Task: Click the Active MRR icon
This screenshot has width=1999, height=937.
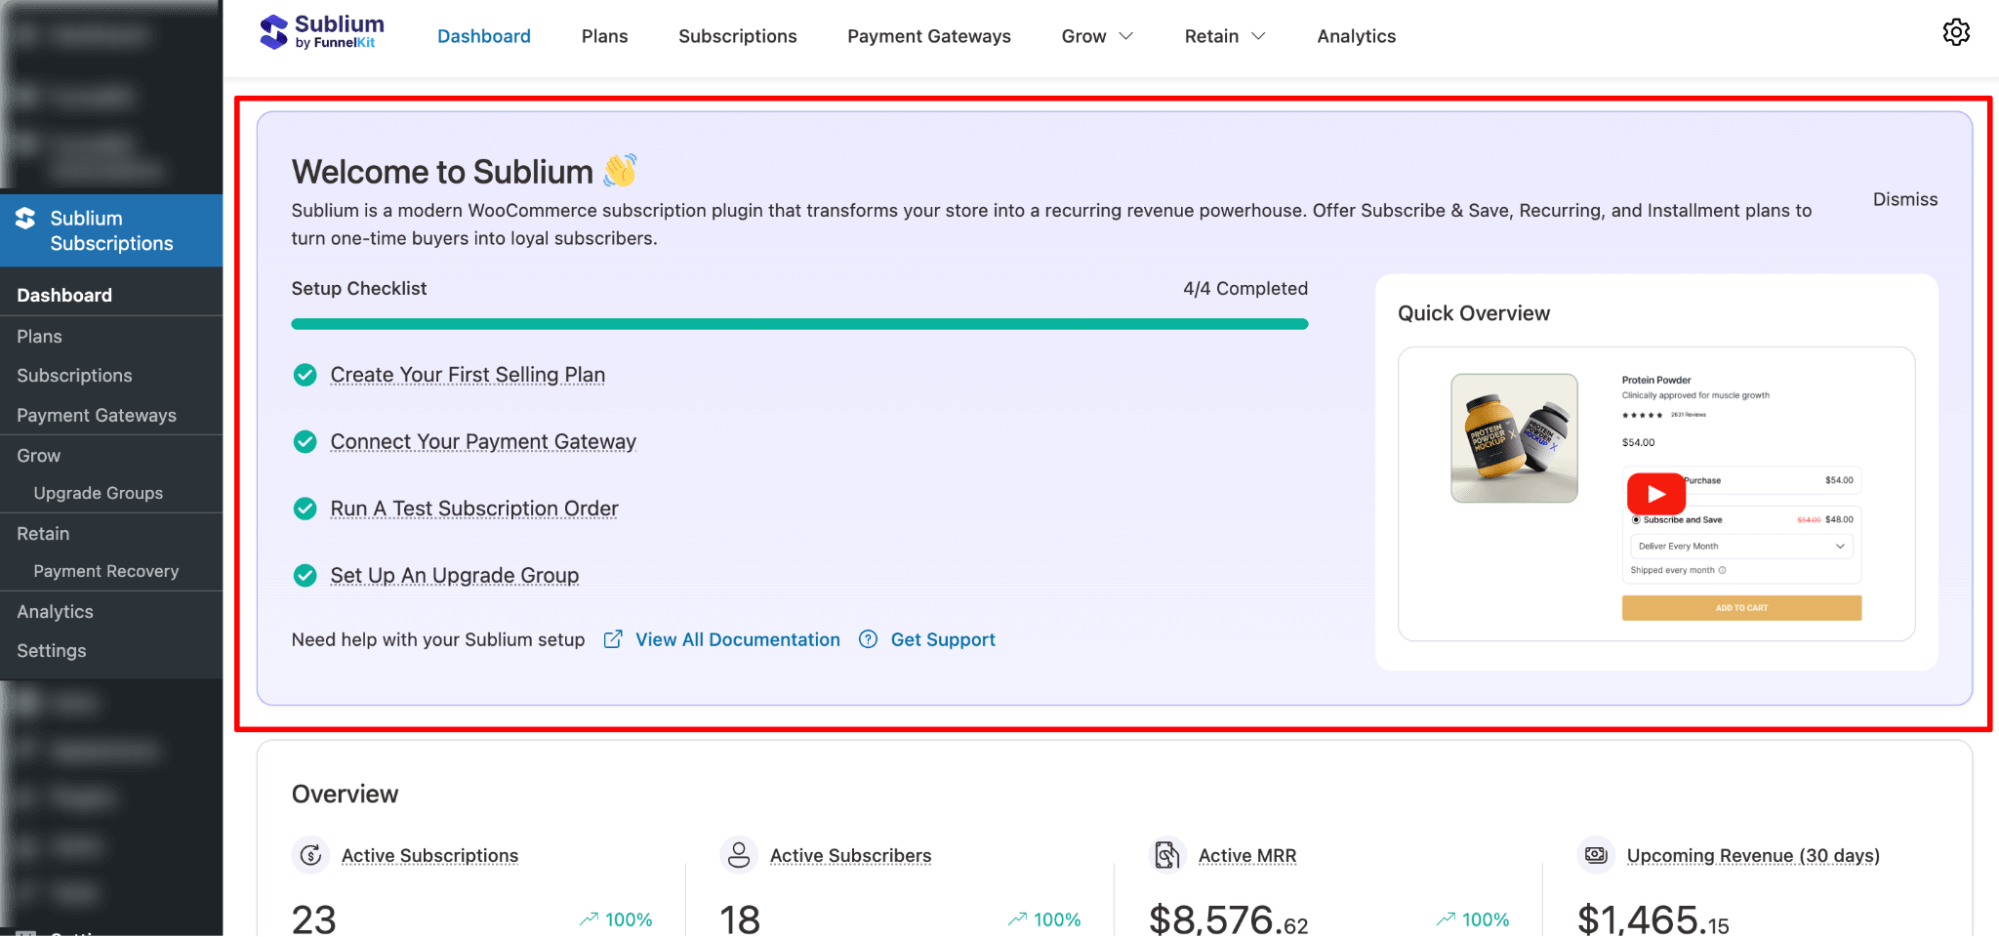Action: 1167,855
